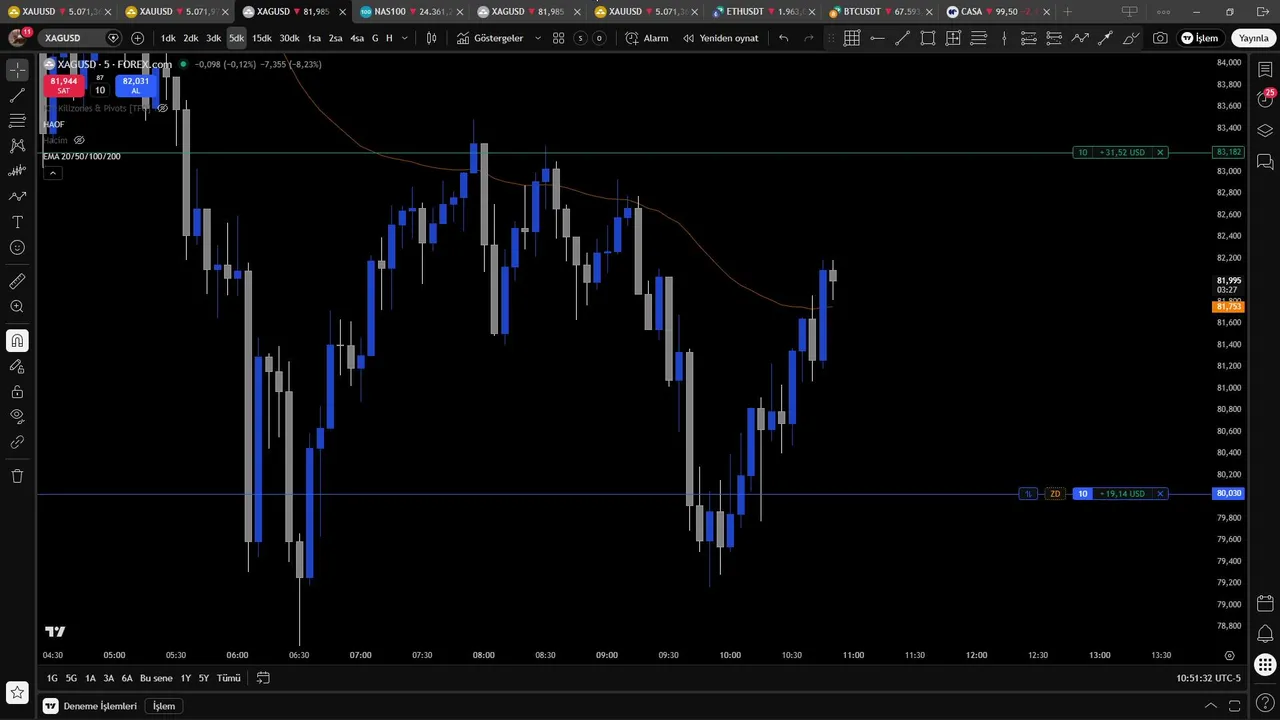Collapse the bottom trading panel chevron
Image resolution: width=1280 pixels, height=720 pixels.
click(x=1211, y=706)
